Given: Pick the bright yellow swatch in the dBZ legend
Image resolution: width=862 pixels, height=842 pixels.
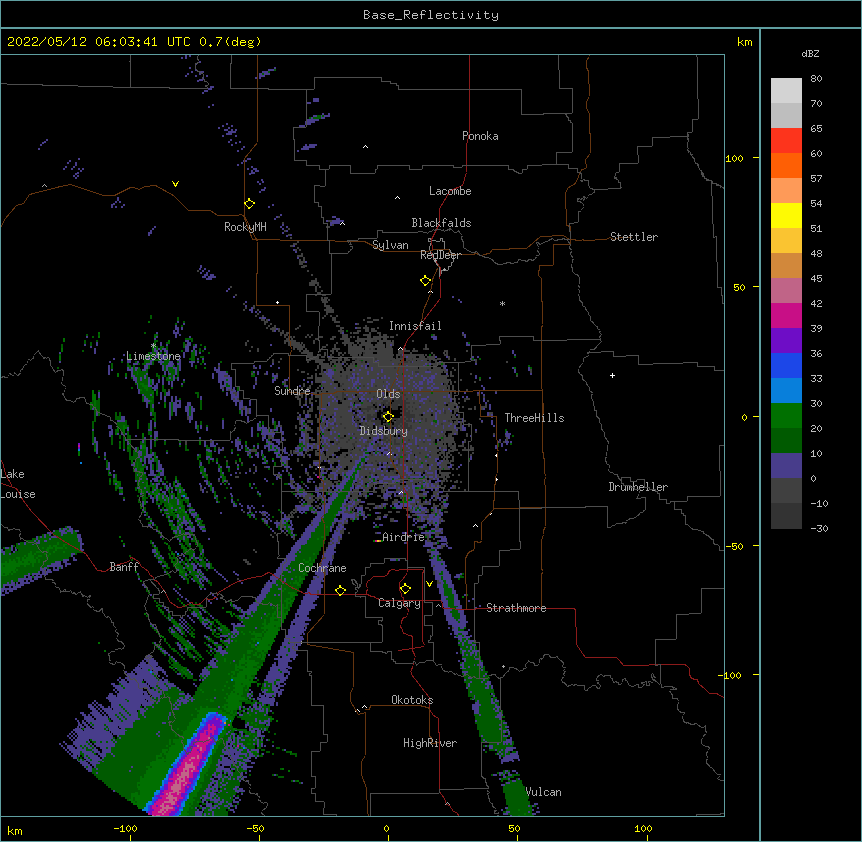Looking at the screenshot, I should (786, 215).
